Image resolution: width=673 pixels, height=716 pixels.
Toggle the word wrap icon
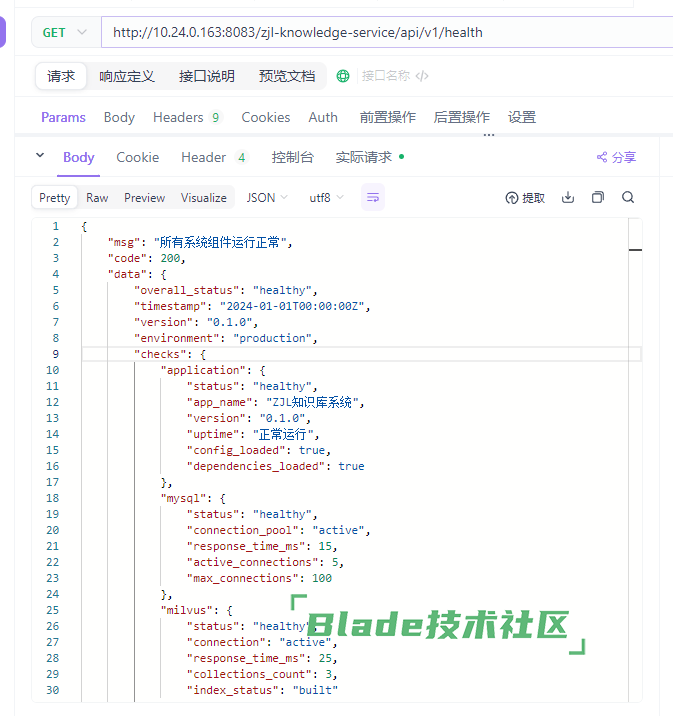[373, 197]
